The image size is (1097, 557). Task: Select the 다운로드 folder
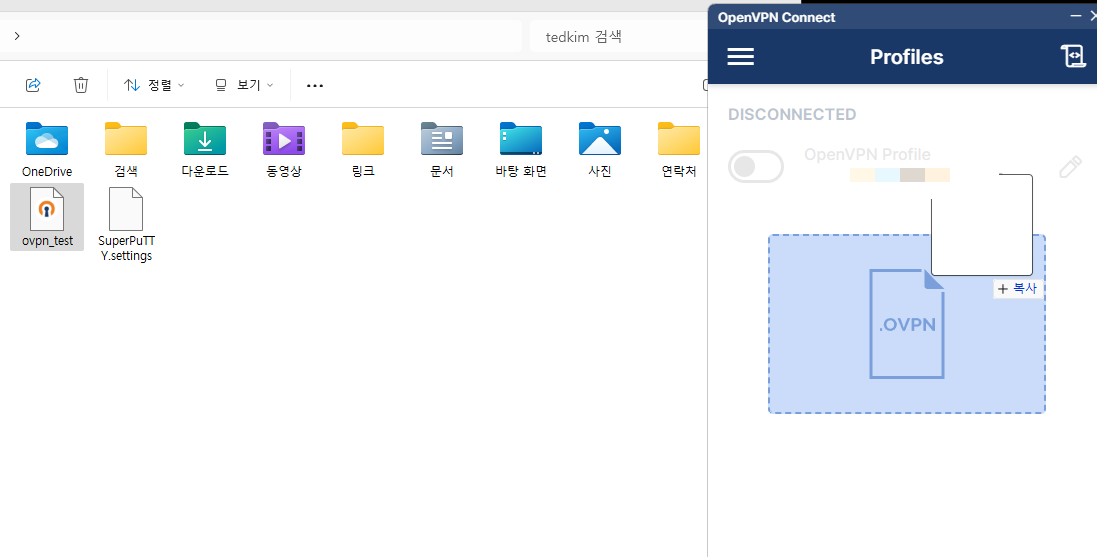[205, 149]
